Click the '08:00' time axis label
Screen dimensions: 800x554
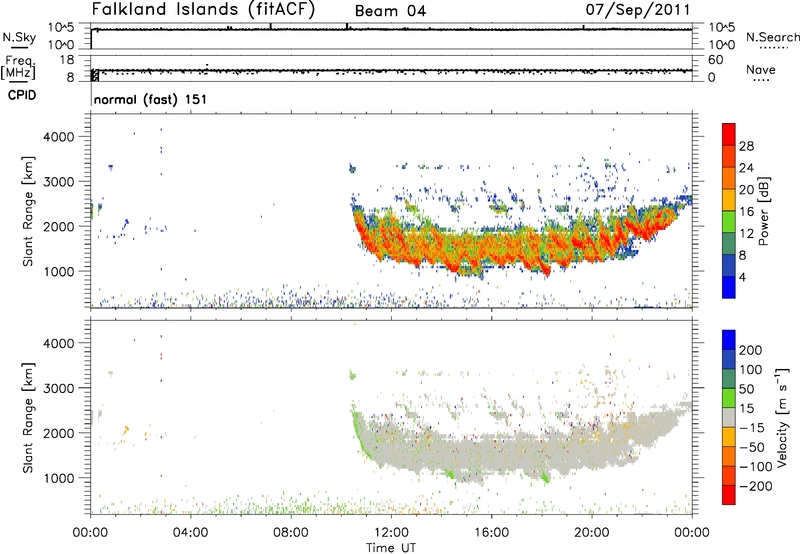(x=291, y=533)
